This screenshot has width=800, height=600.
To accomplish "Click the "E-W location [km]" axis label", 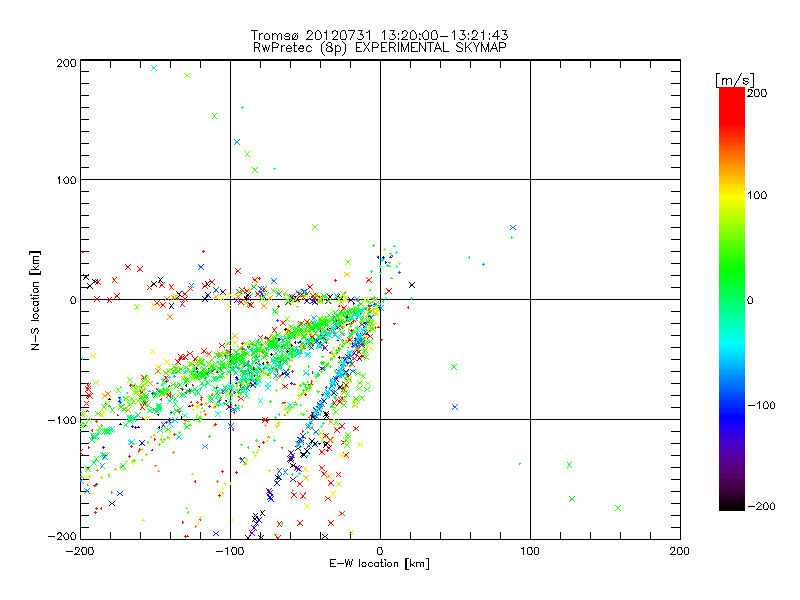I will [379, 564].
